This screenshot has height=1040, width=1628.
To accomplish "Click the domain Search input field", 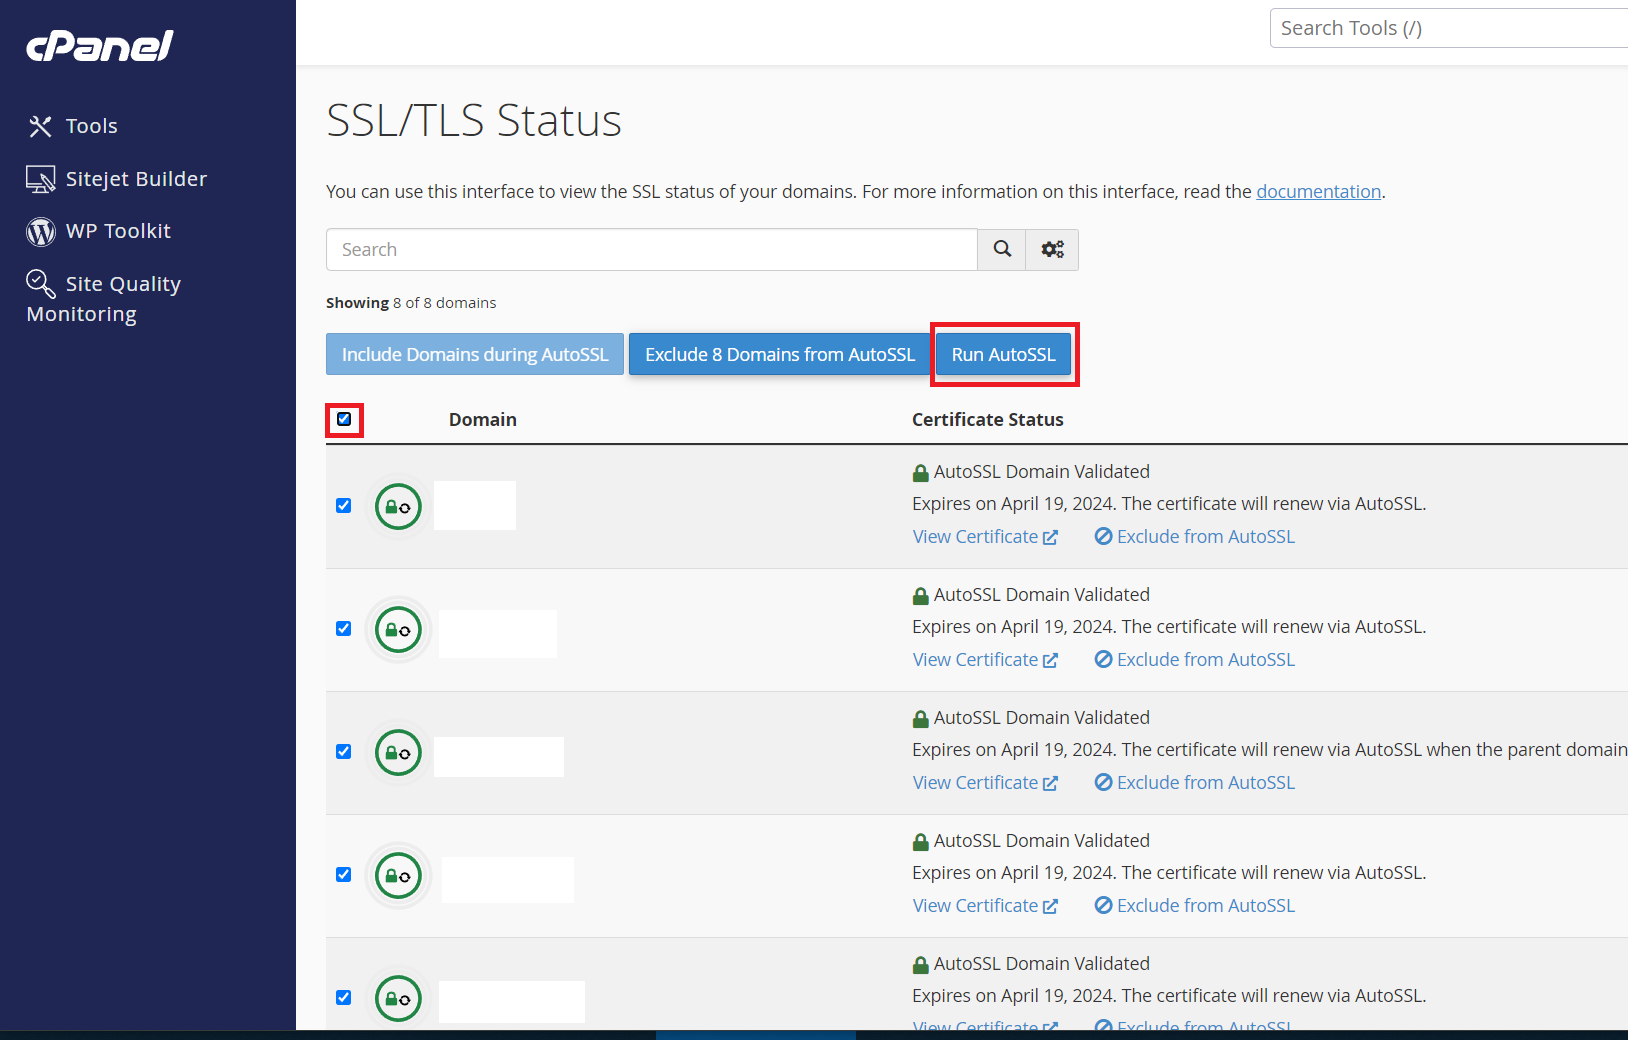I will [652, 250].
